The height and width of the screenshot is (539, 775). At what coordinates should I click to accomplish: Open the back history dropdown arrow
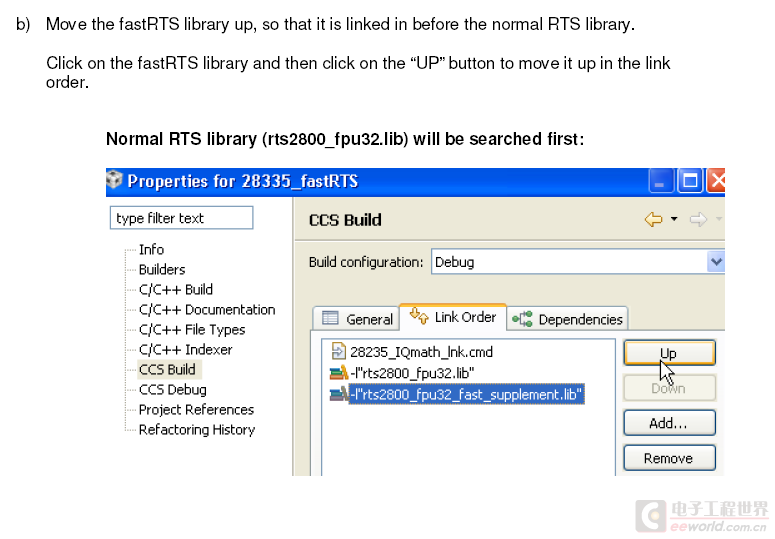click(674, 219)
